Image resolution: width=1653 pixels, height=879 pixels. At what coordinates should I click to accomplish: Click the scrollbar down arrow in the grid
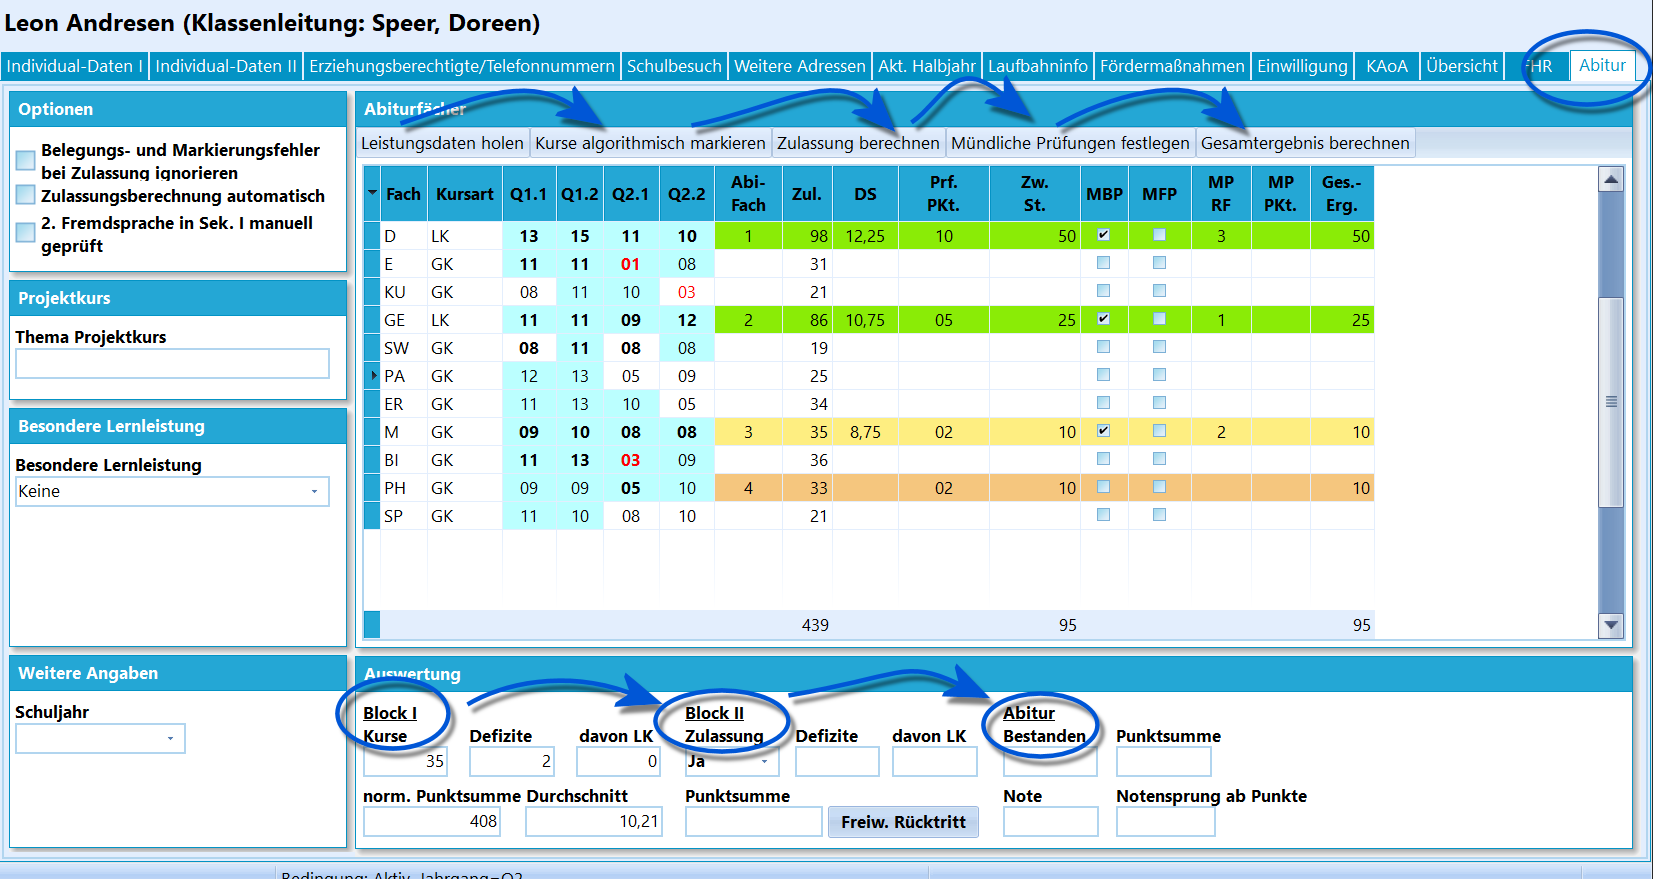click(1610, 625)
